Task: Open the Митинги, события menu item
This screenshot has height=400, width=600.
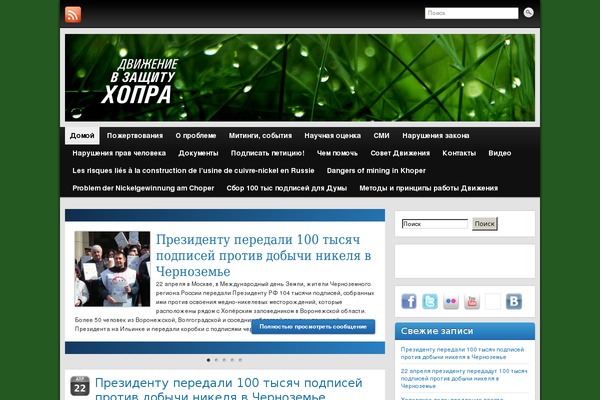Action: [260, 136]
